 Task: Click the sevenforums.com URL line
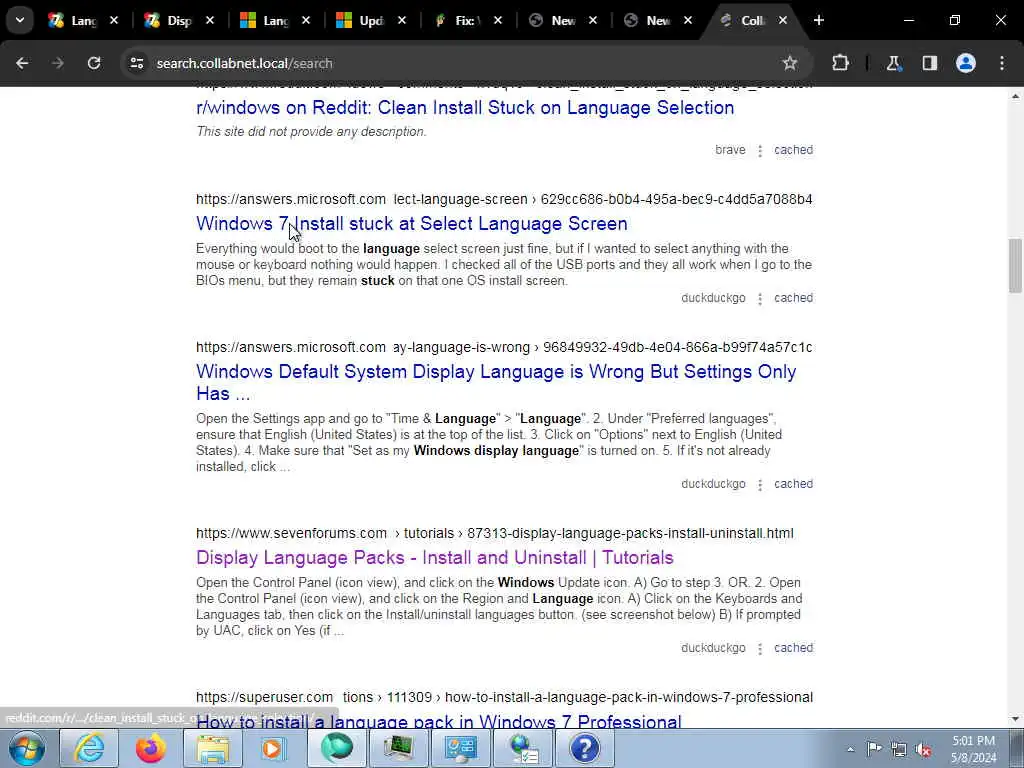tap(495, 534)
